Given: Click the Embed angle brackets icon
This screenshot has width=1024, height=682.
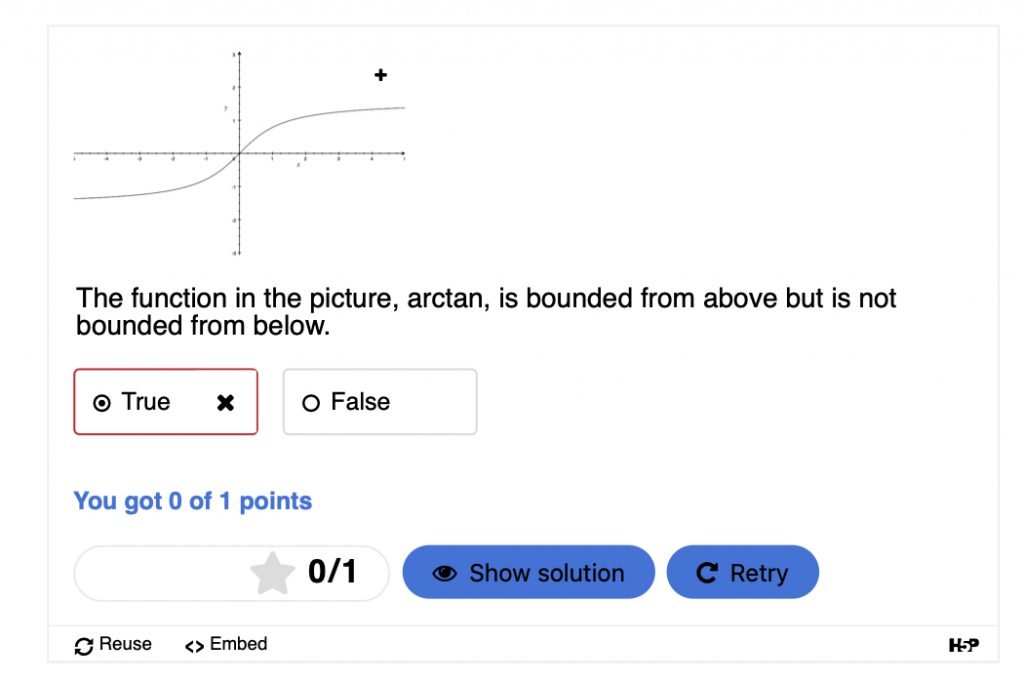Looking at the screenshot, I should pyautogui.click(x=194, y=646).
